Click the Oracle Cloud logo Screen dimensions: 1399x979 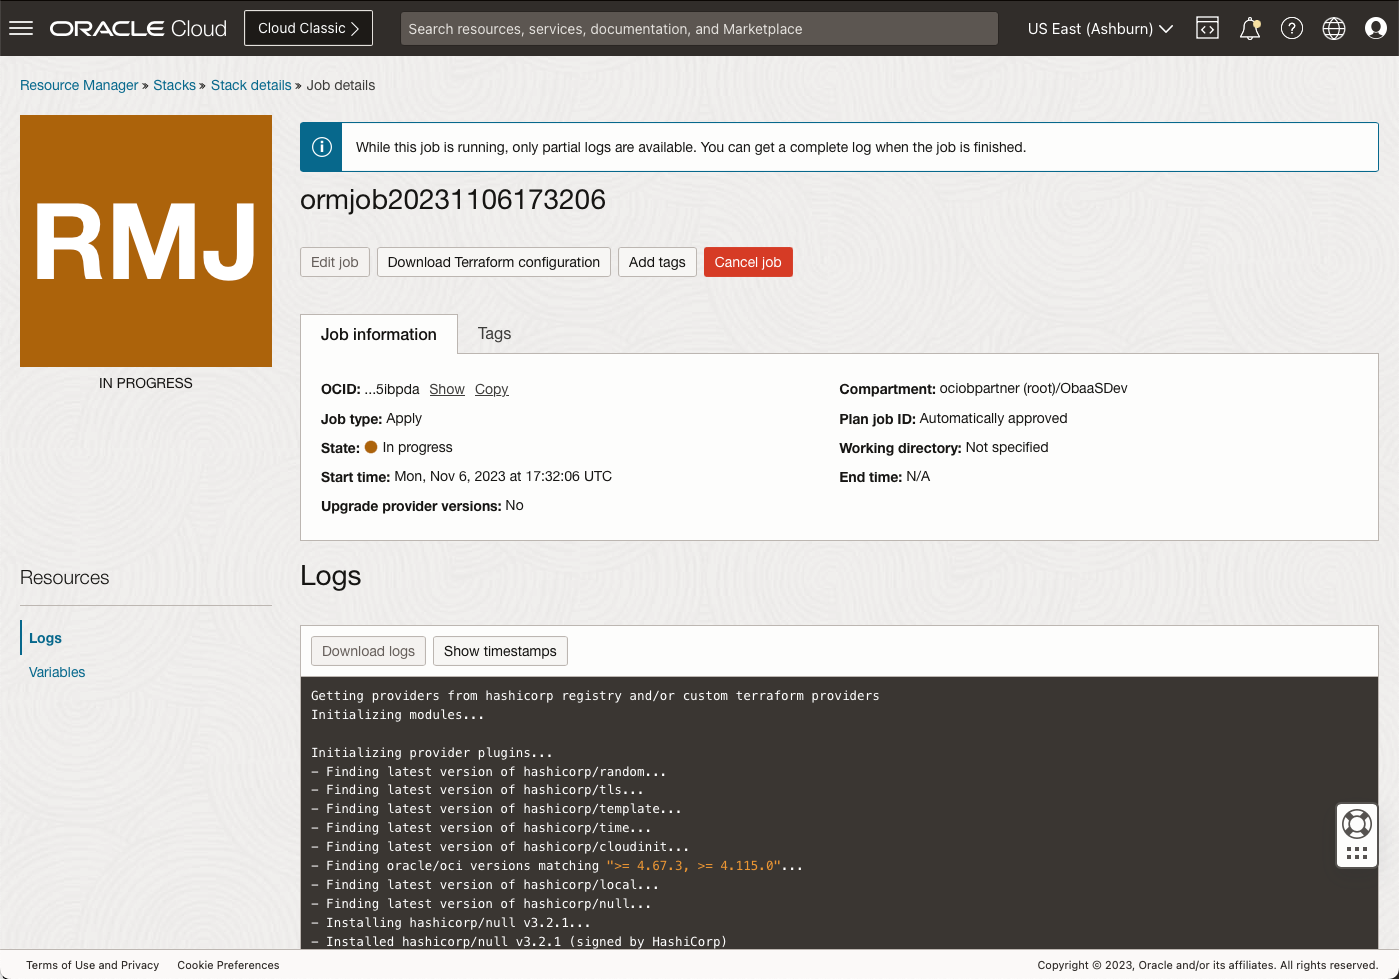(x=137, y=27)
